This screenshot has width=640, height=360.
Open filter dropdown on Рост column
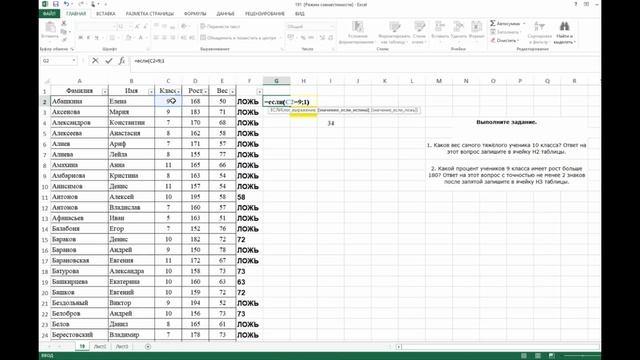coord(205,91)
